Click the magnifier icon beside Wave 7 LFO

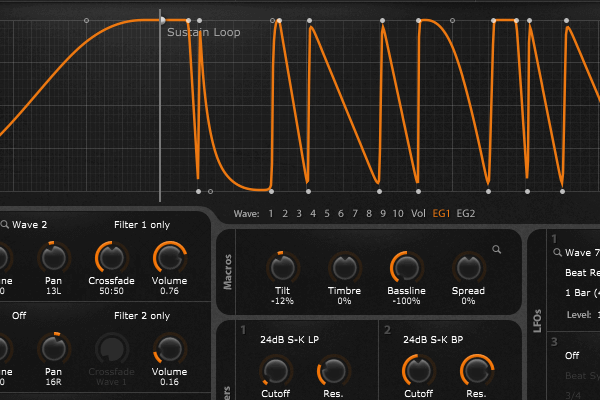(558, 253)
